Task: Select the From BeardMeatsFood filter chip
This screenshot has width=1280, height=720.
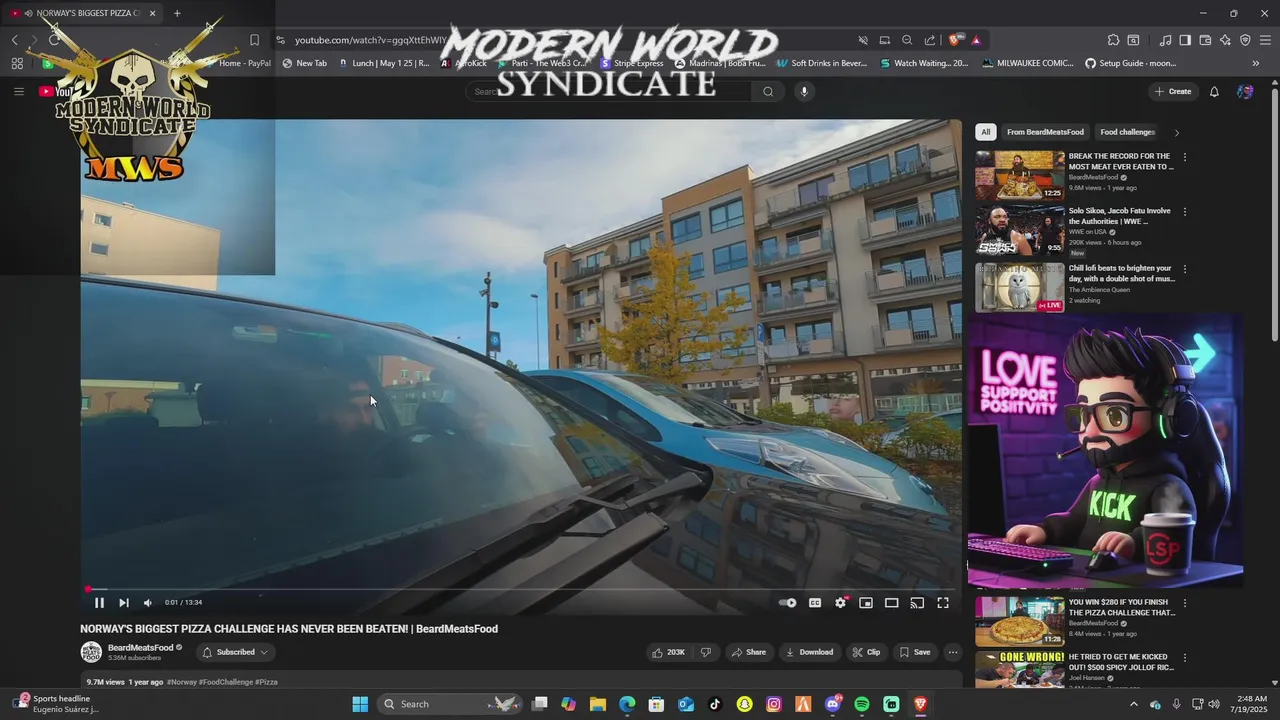Action: [x=1045, y=132]
